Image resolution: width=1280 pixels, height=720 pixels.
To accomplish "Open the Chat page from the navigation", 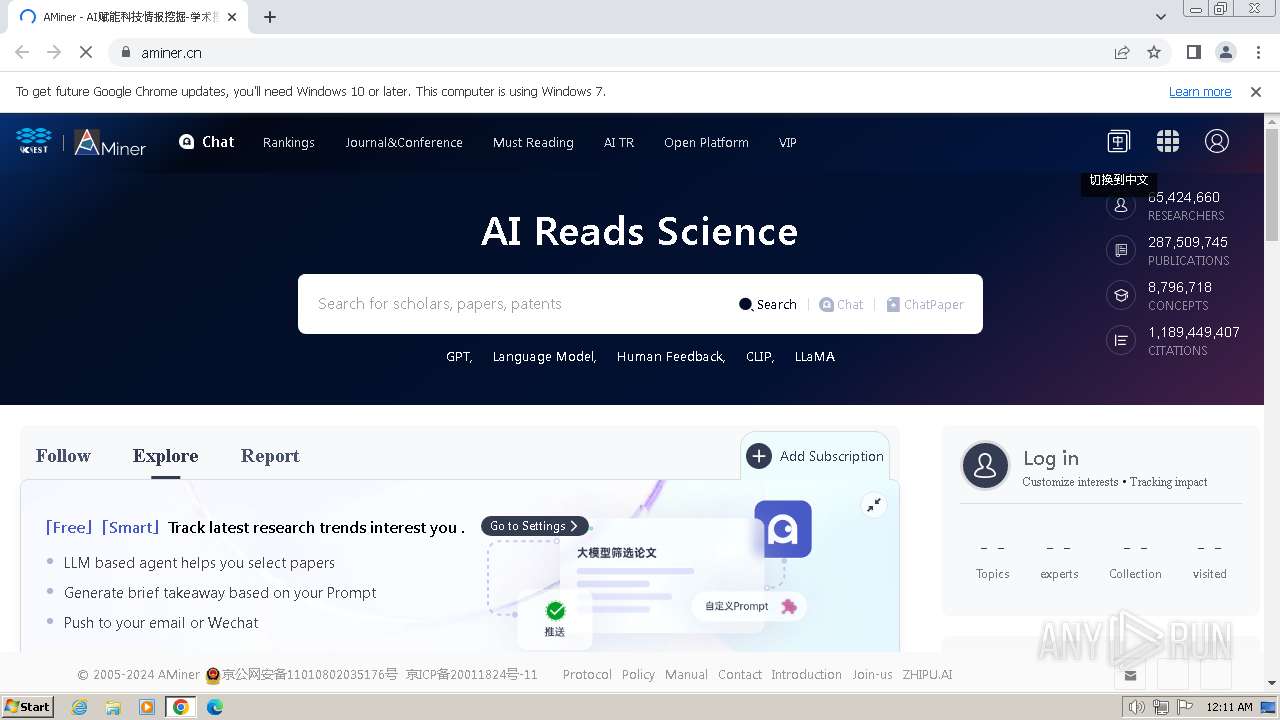I will pos(207,142).
